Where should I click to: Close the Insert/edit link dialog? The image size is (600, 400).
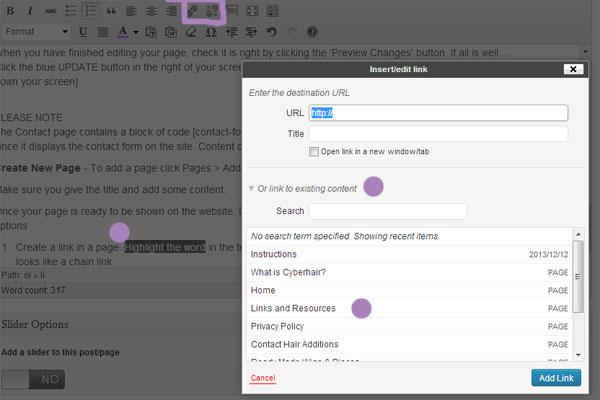(x=573, y=69)
